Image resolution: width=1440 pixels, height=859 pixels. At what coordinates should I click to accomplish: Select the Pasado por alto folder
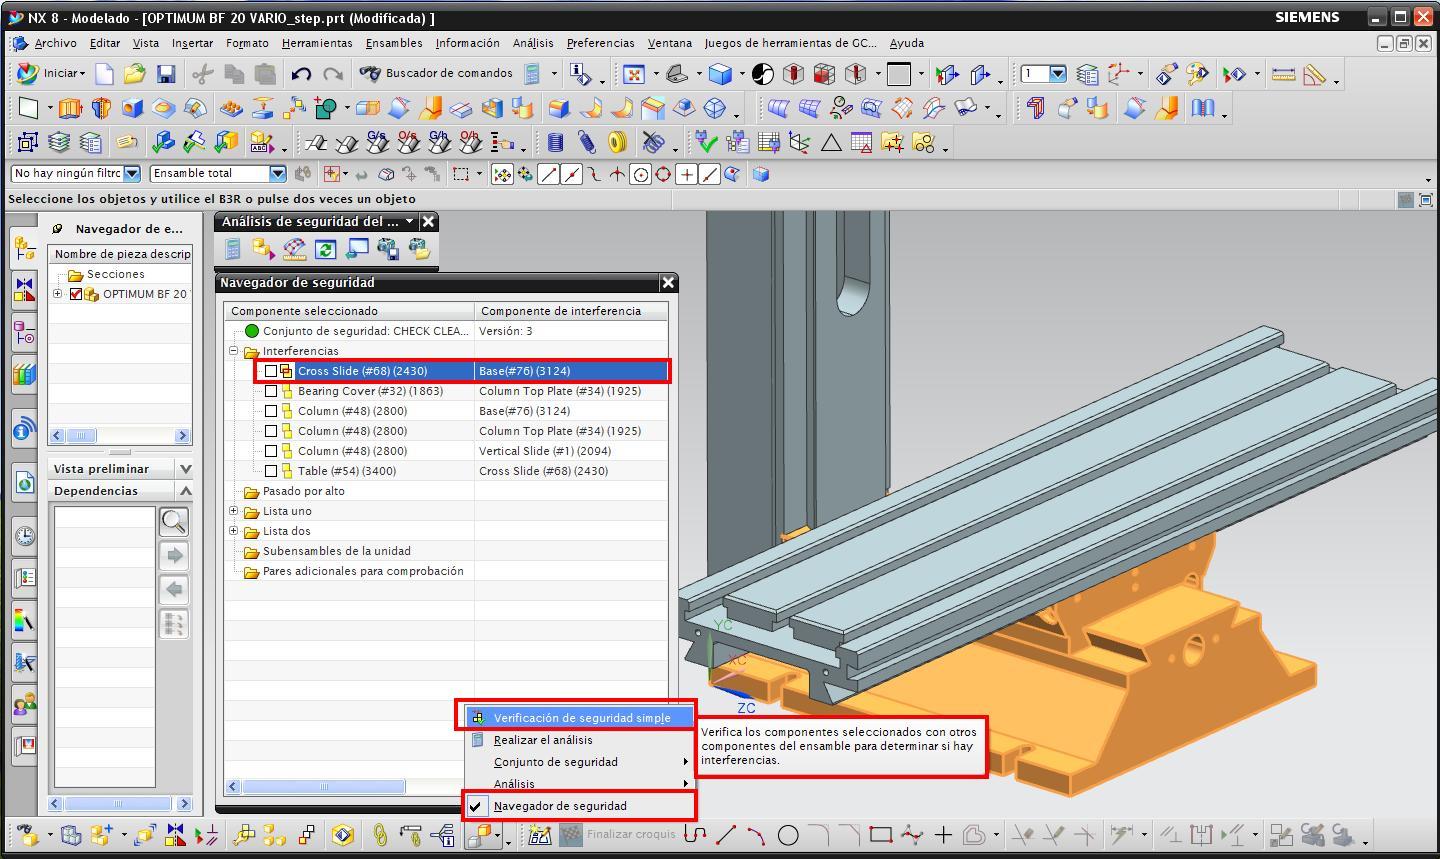(303, 491)
